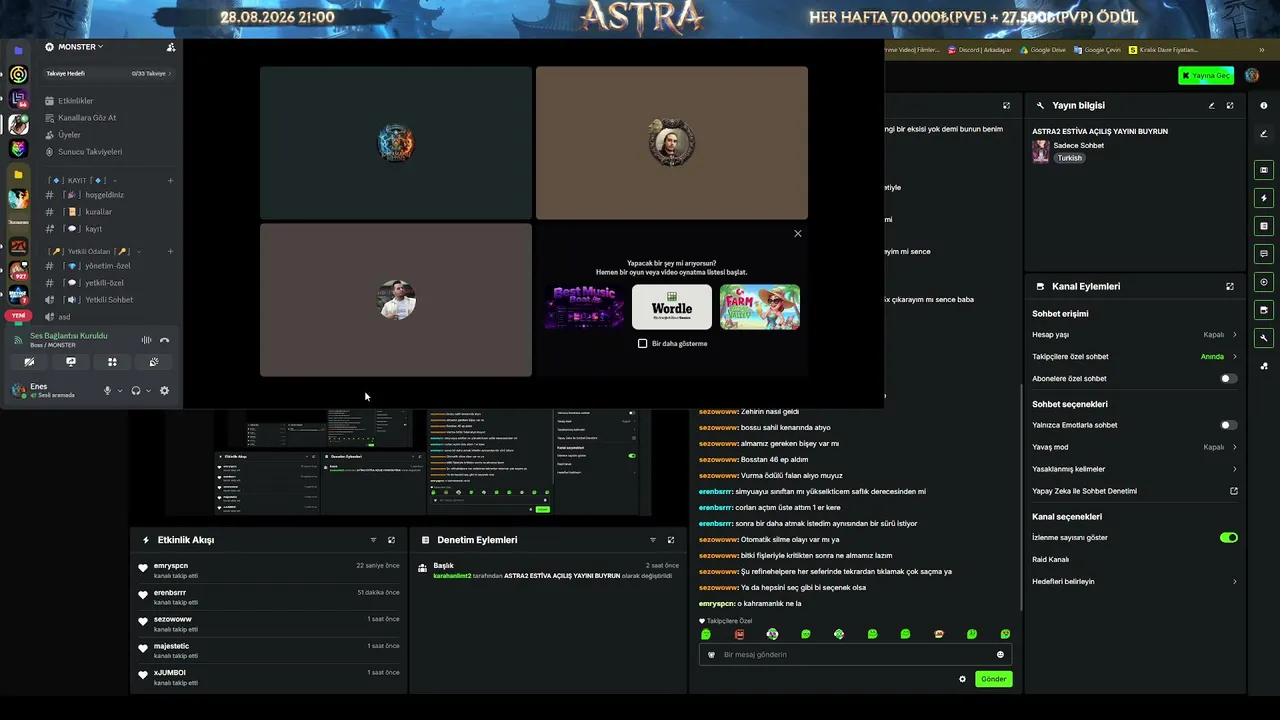
Task: Check the 'Bir daha gösterme' box
Action: [643, 344]
